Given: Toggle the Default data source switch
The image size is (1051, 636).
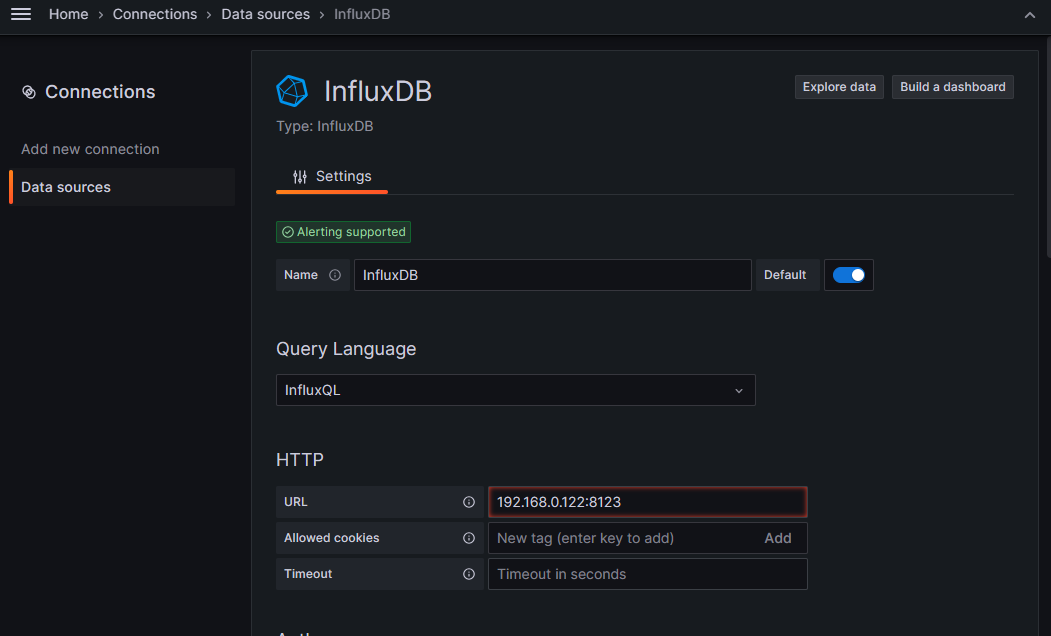Looking at the screenshot, I should (849, 275).
